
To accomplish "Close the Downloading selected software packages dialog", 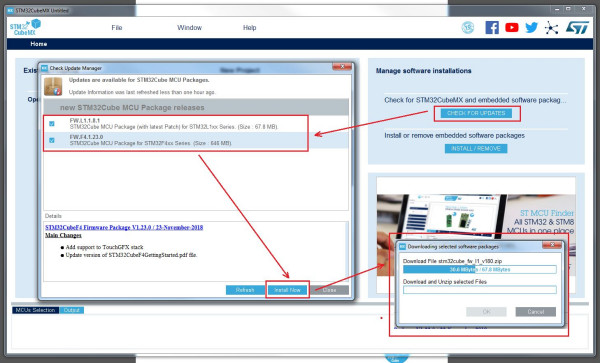I will coord(552,245).
